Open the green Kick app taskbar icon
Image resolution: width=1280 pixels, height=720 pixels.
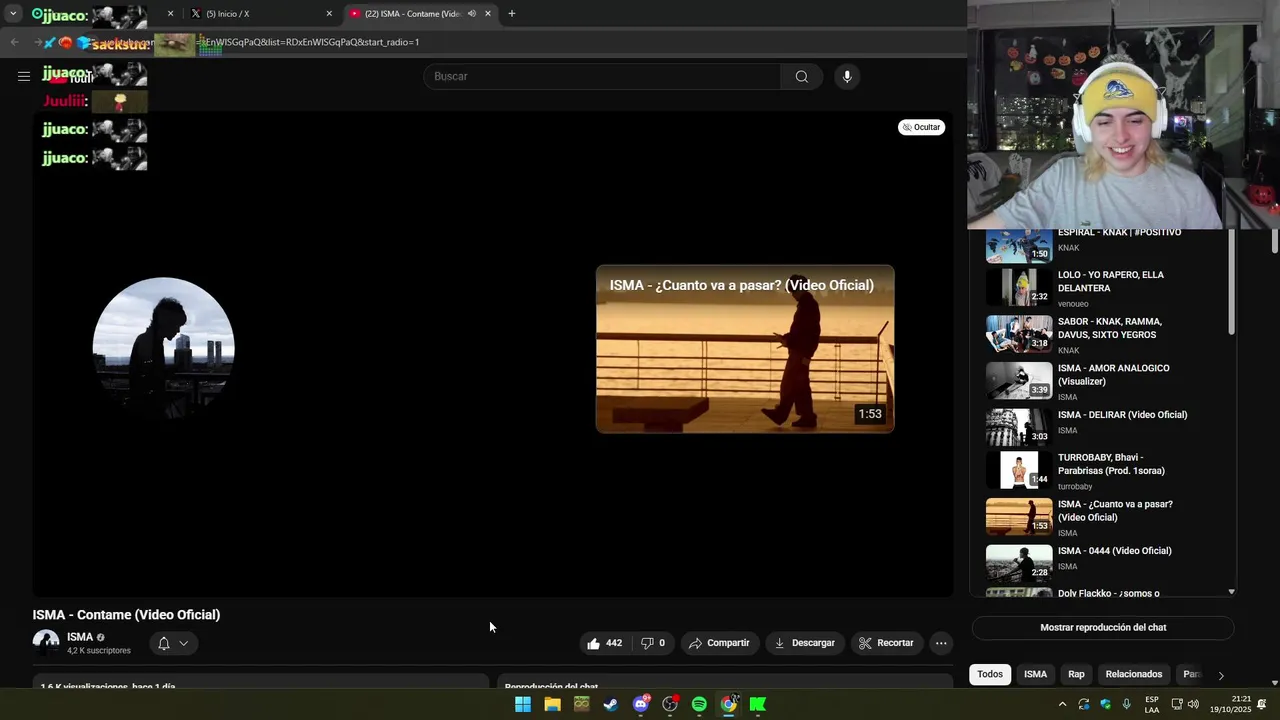[758, 704]
